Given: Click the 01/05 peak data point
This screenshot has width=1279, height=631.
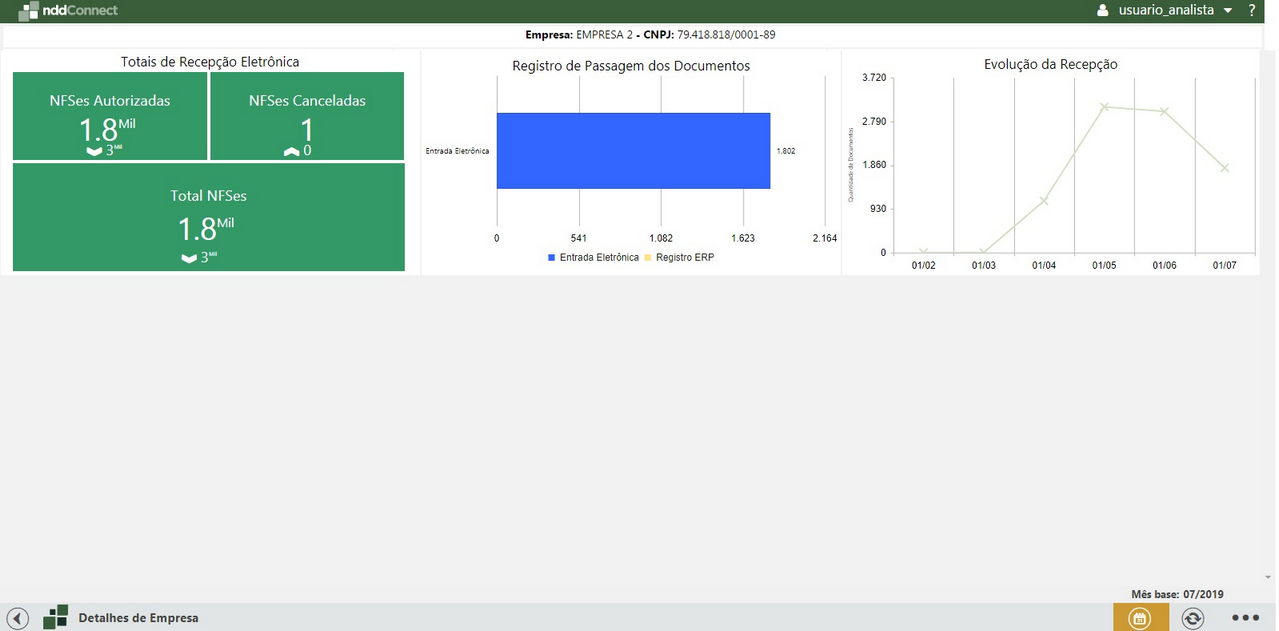Looking at the screenshot, I should (x=1104, y=106).
